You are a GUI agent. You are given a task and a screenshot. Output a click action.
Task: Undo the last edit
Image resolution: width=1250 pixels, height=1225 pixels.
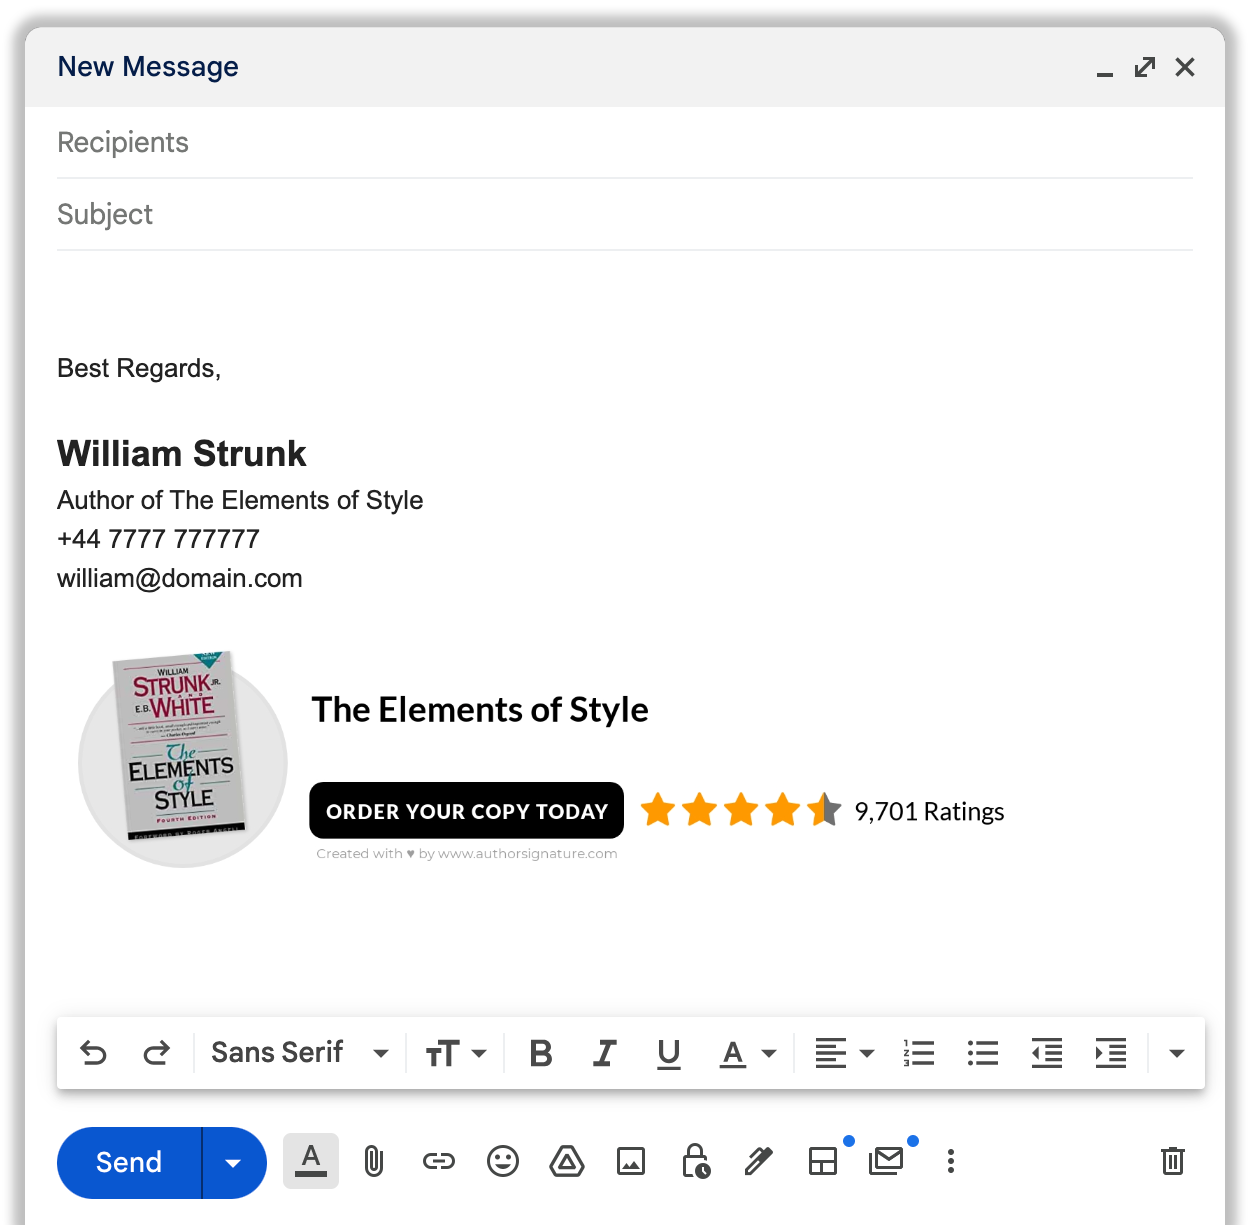click(x=93, y=1053)
